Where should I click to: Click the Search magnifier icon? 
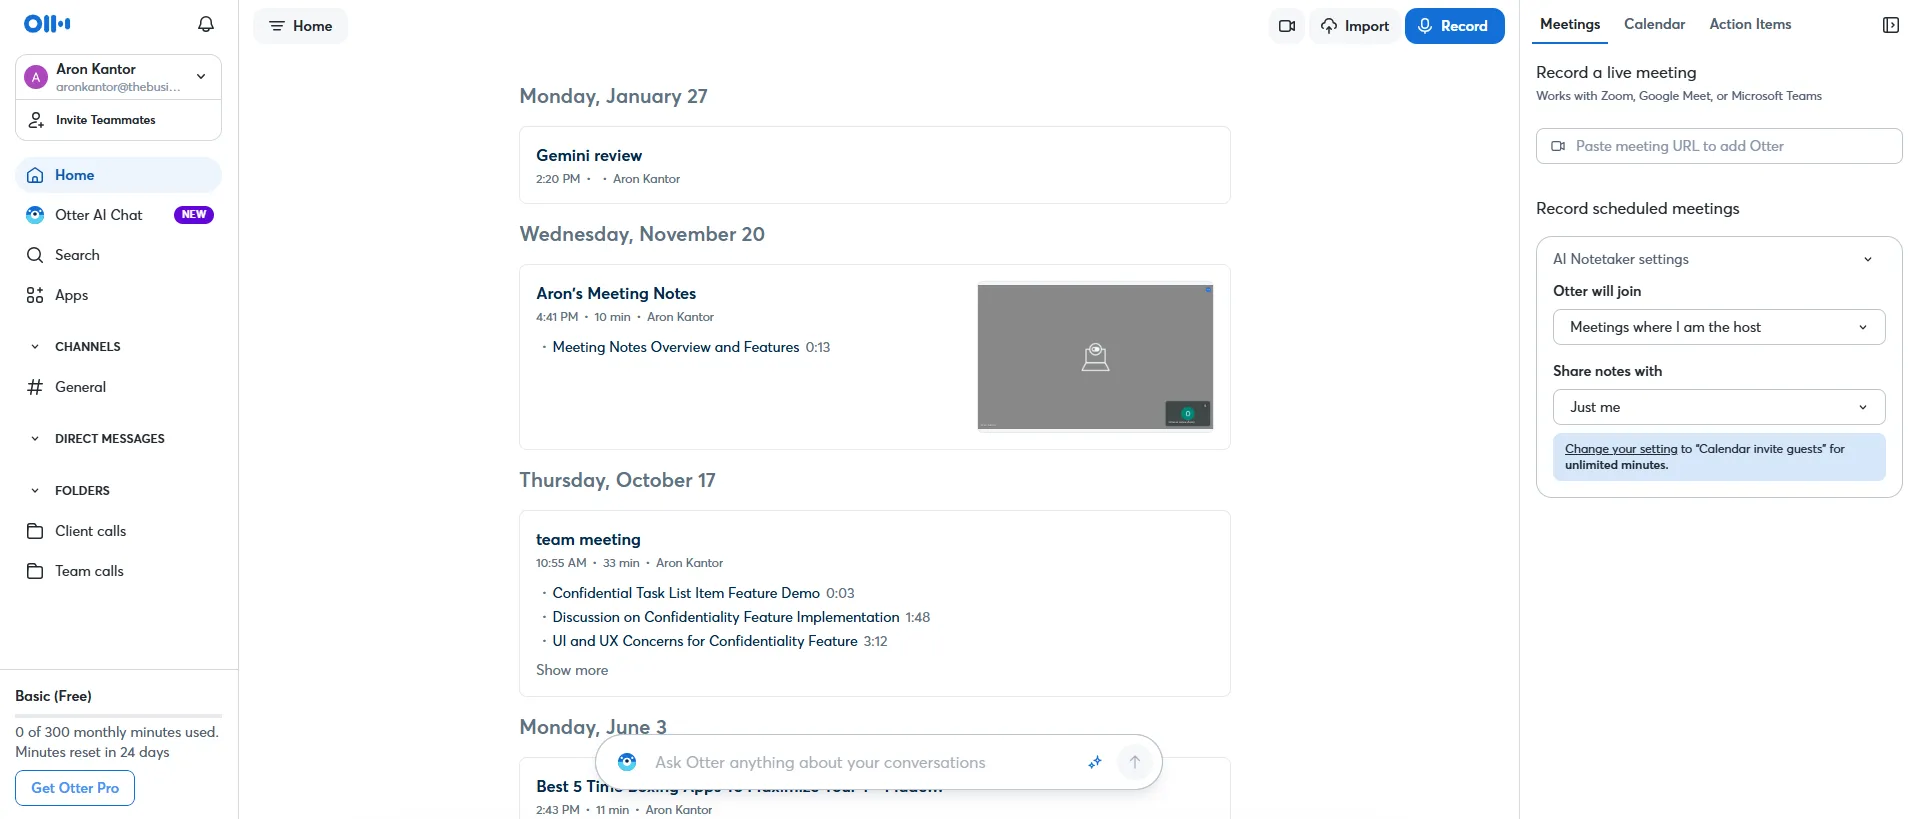point(35,255)
